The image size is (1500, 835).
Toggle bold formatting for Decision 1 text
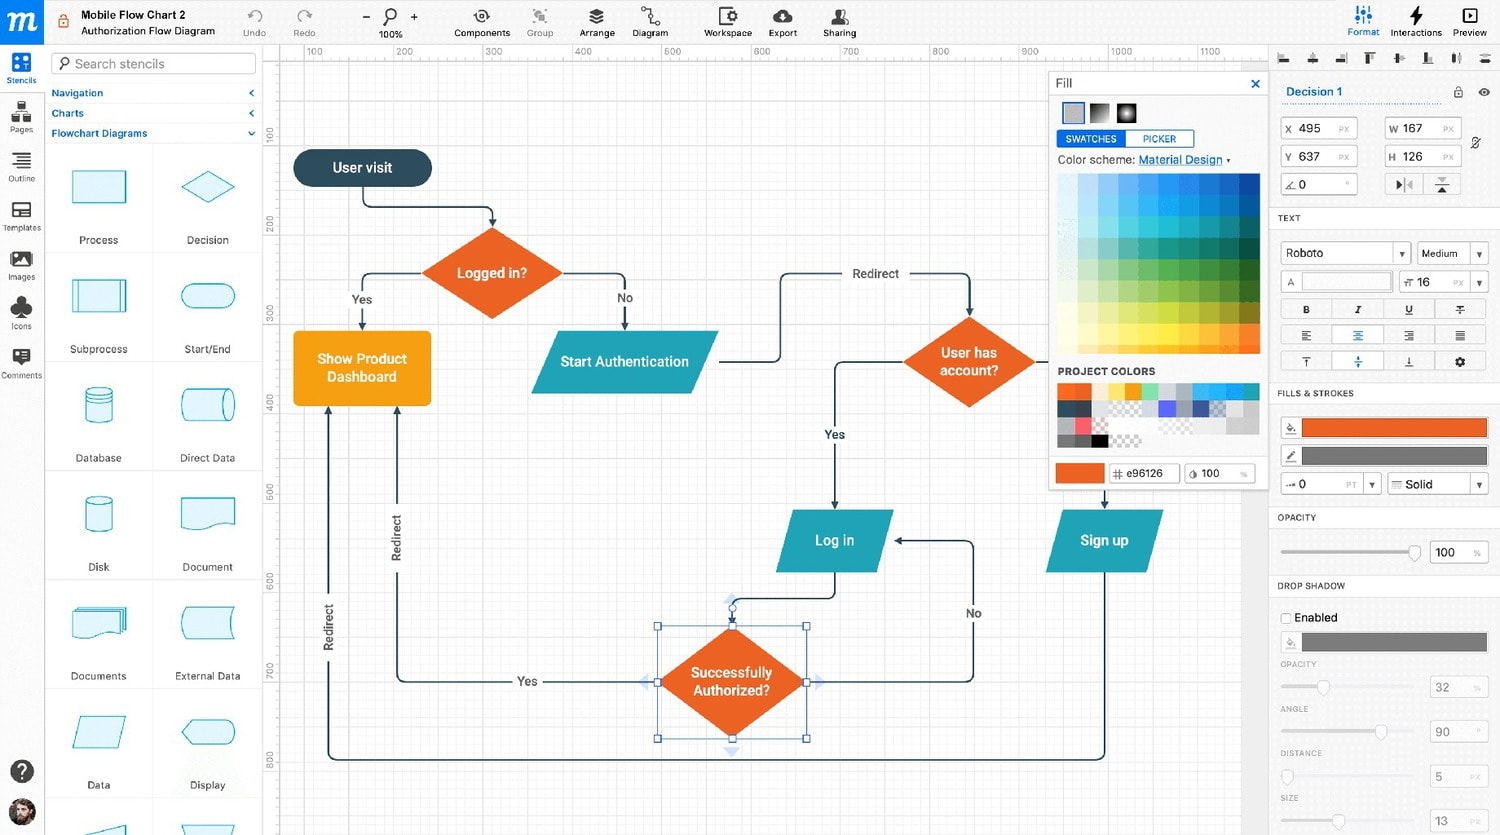tap(1305, 308)
